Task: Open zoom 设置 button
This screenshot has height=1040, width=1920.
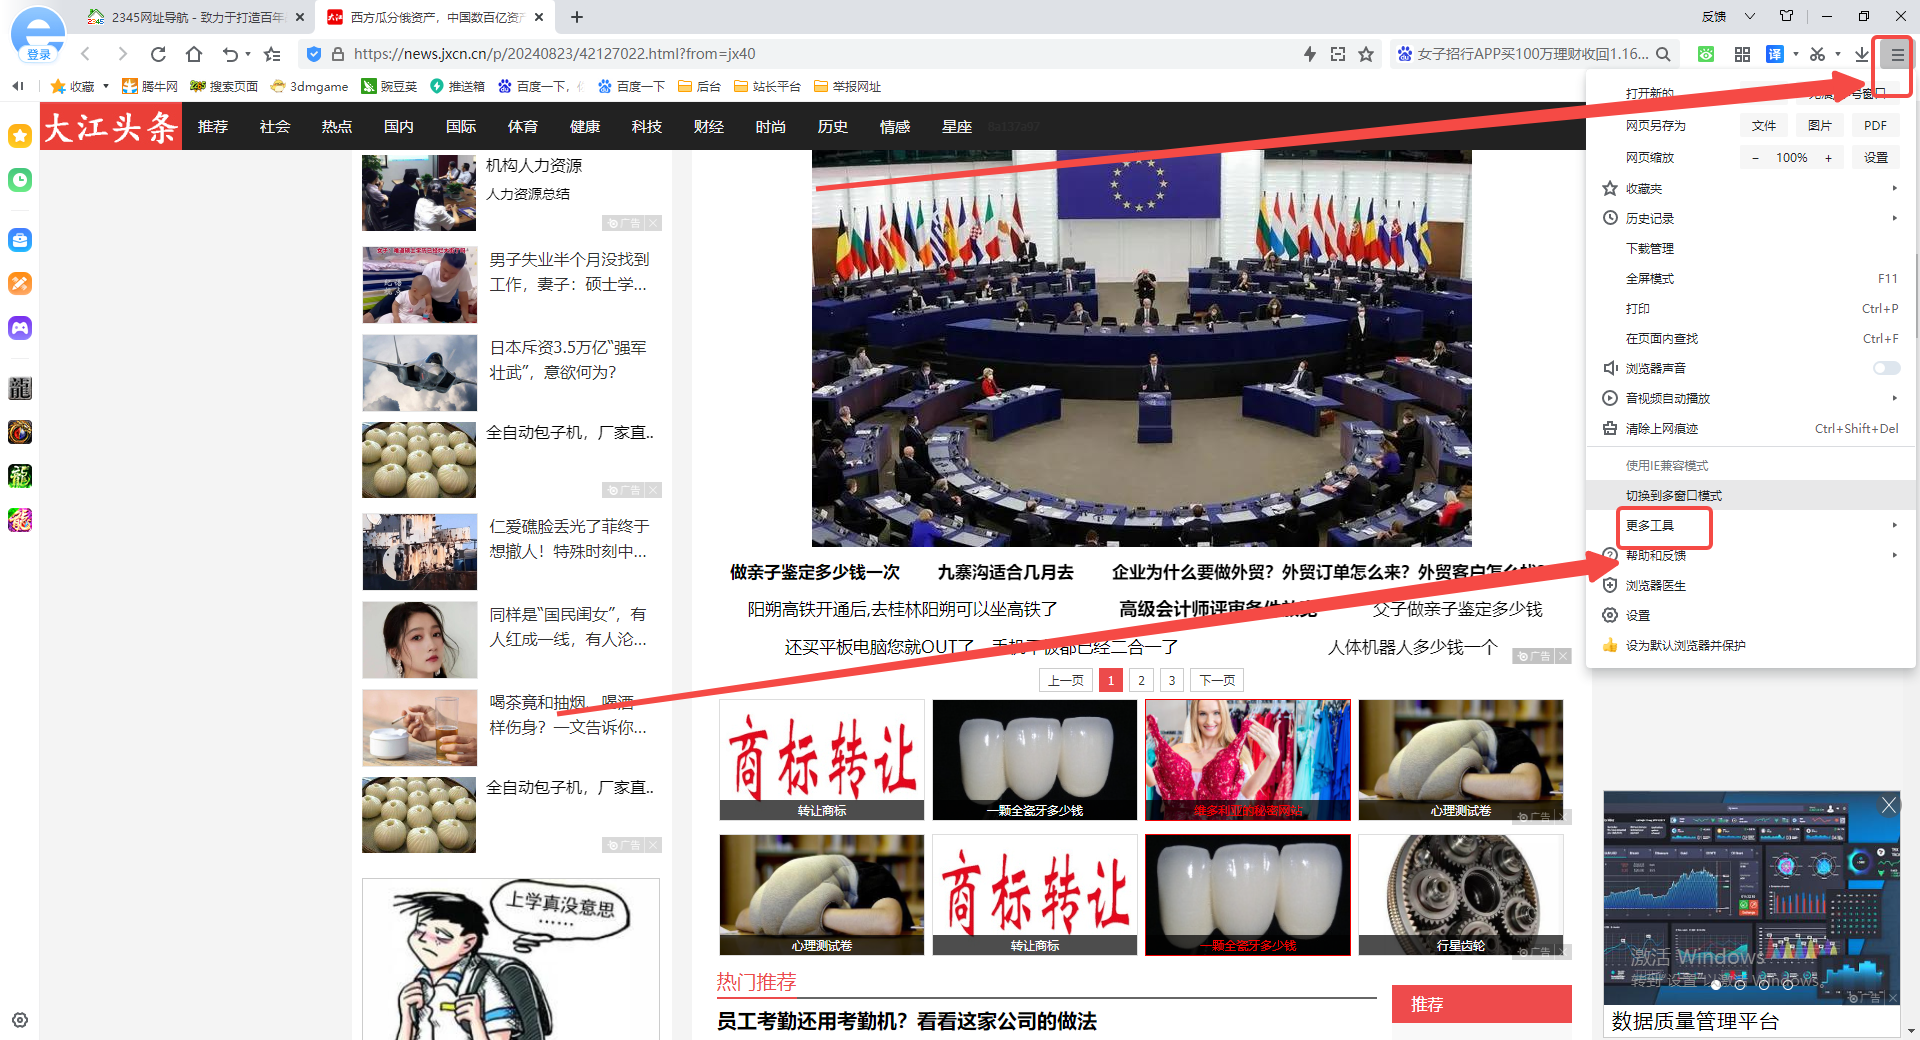Action: coord(1876,158)
